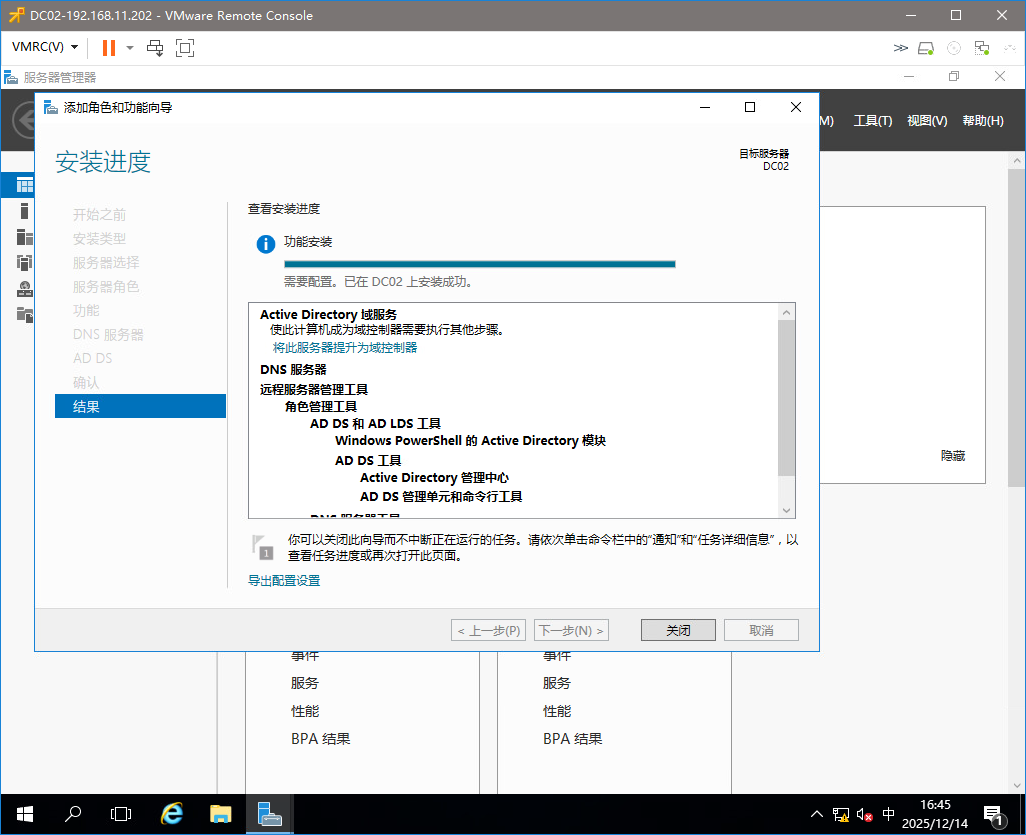Click the VMRC full screen icon

coord(185,48)
